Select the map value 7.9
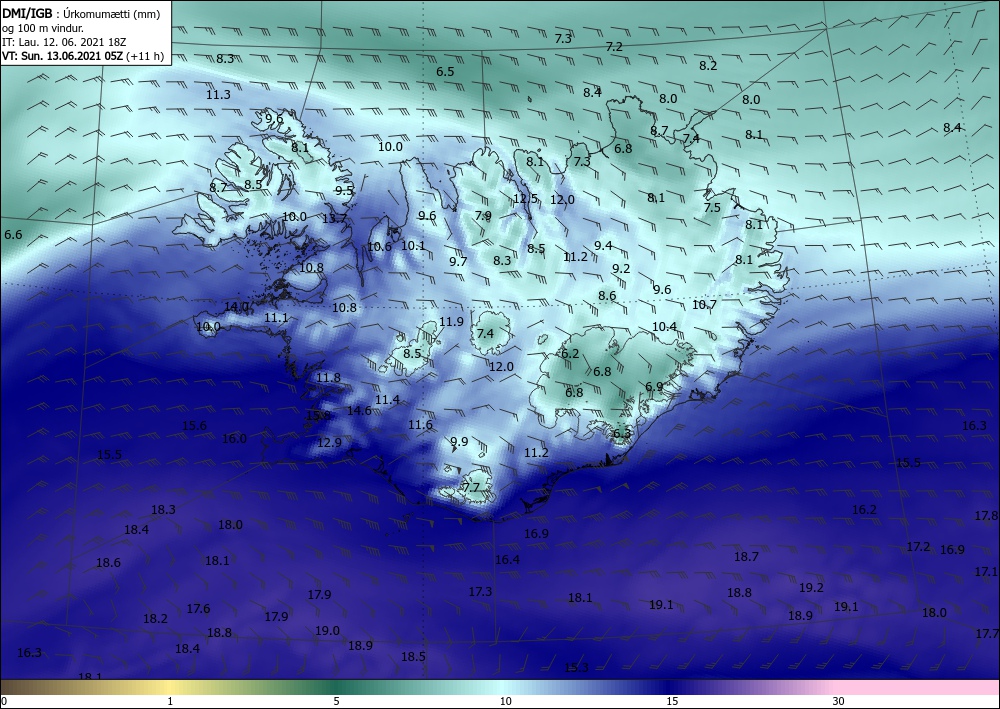This screenshot has width=1000, height=709. pyautogui.click(x=483, y=216)
